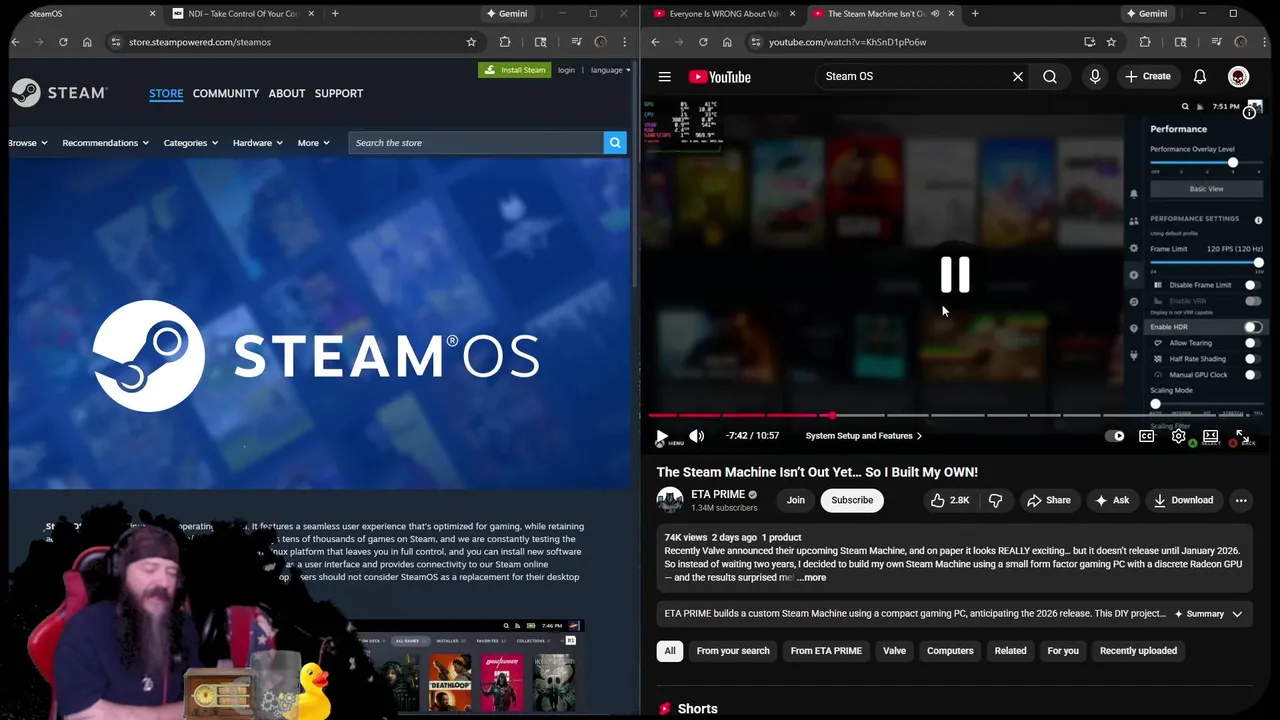Open more actions three-dot menu
Image resolution: width=1280 pixels, height=720 pixels.
pos(1241,500)
